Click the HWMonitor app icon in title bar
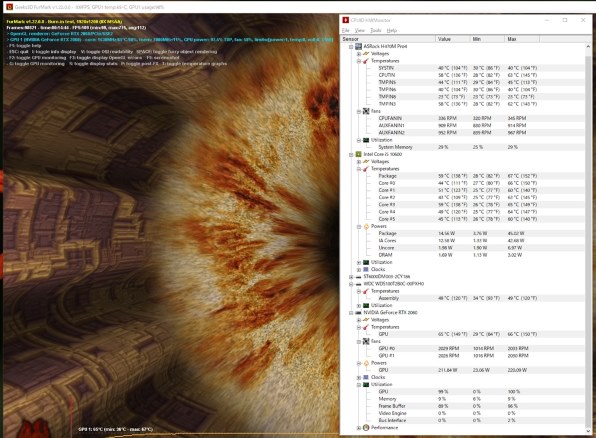 pos(346,20)
